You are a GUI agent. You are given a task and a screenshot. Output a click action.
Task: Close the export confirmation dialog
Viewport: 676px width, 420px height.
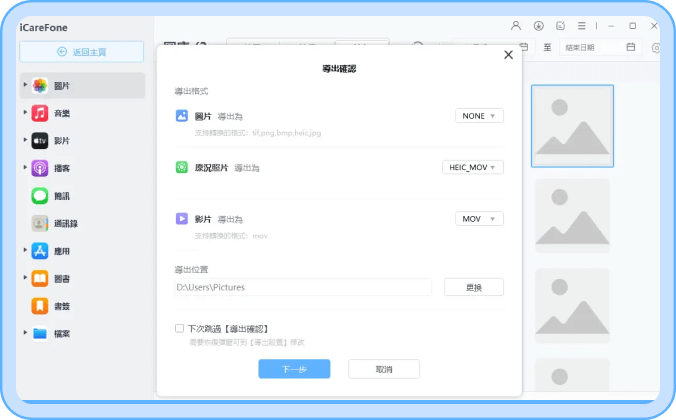[x=509, y=55]
